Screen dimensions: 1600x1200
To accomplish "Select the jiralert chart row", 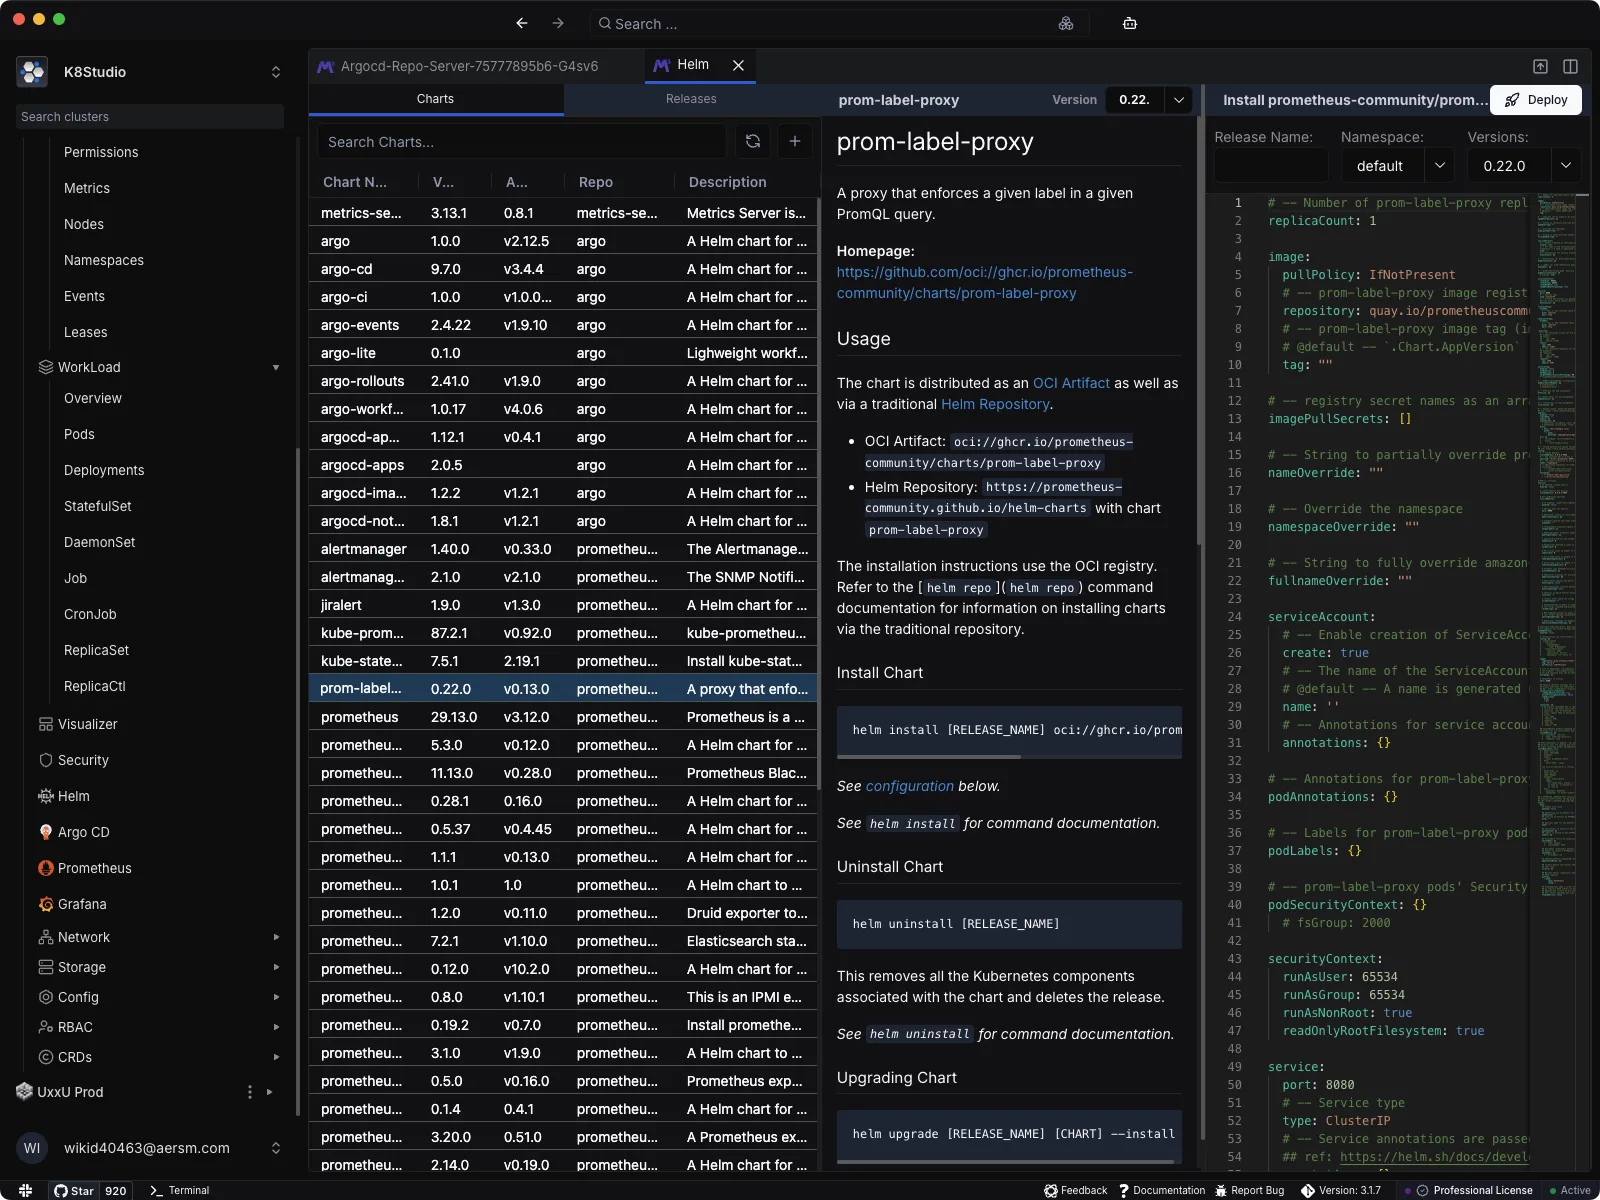I will coord(564,605).
